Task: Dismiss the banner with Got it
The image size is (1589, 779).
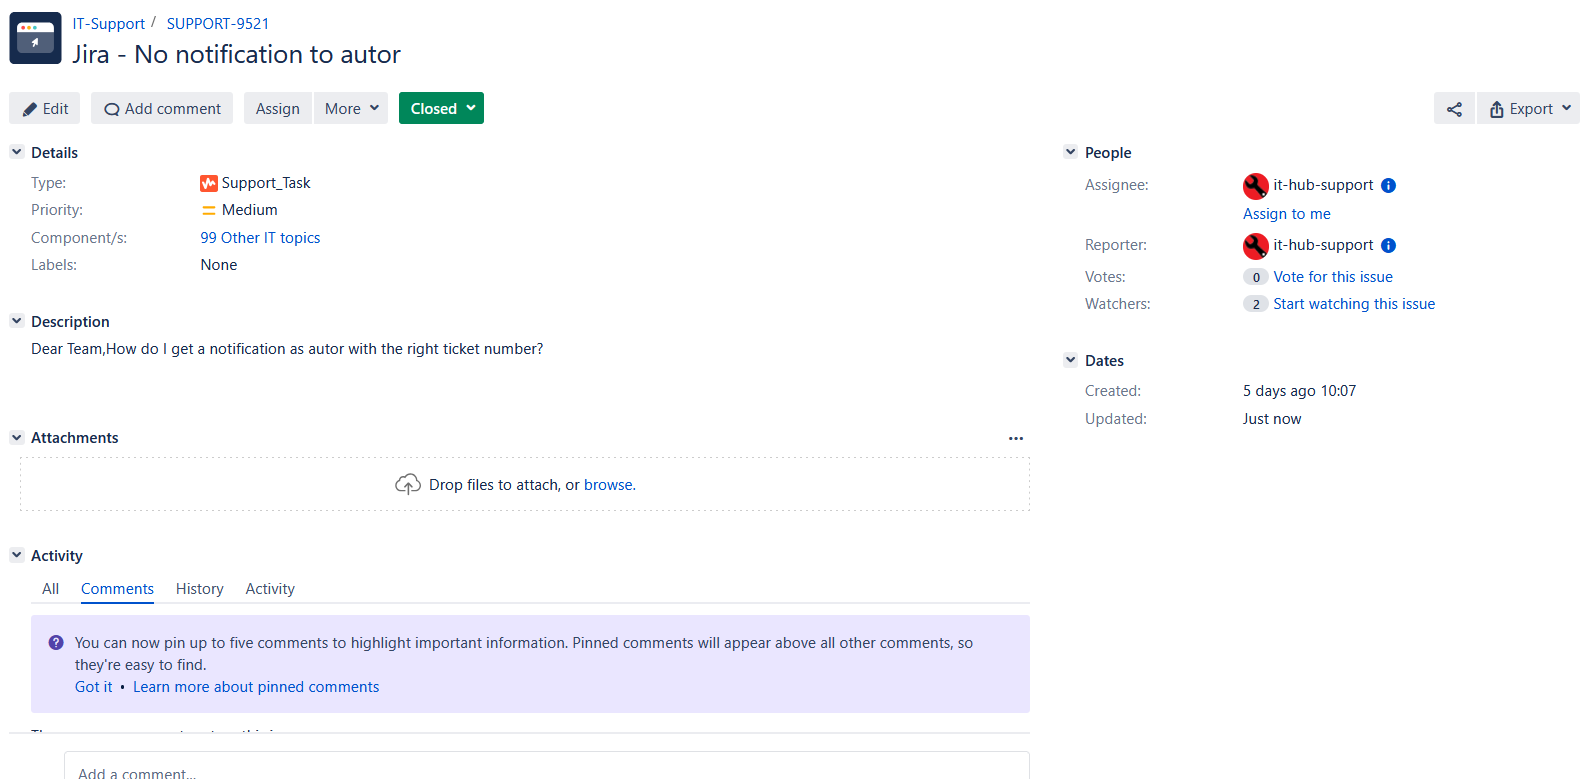Action: [x=93, y=687]
